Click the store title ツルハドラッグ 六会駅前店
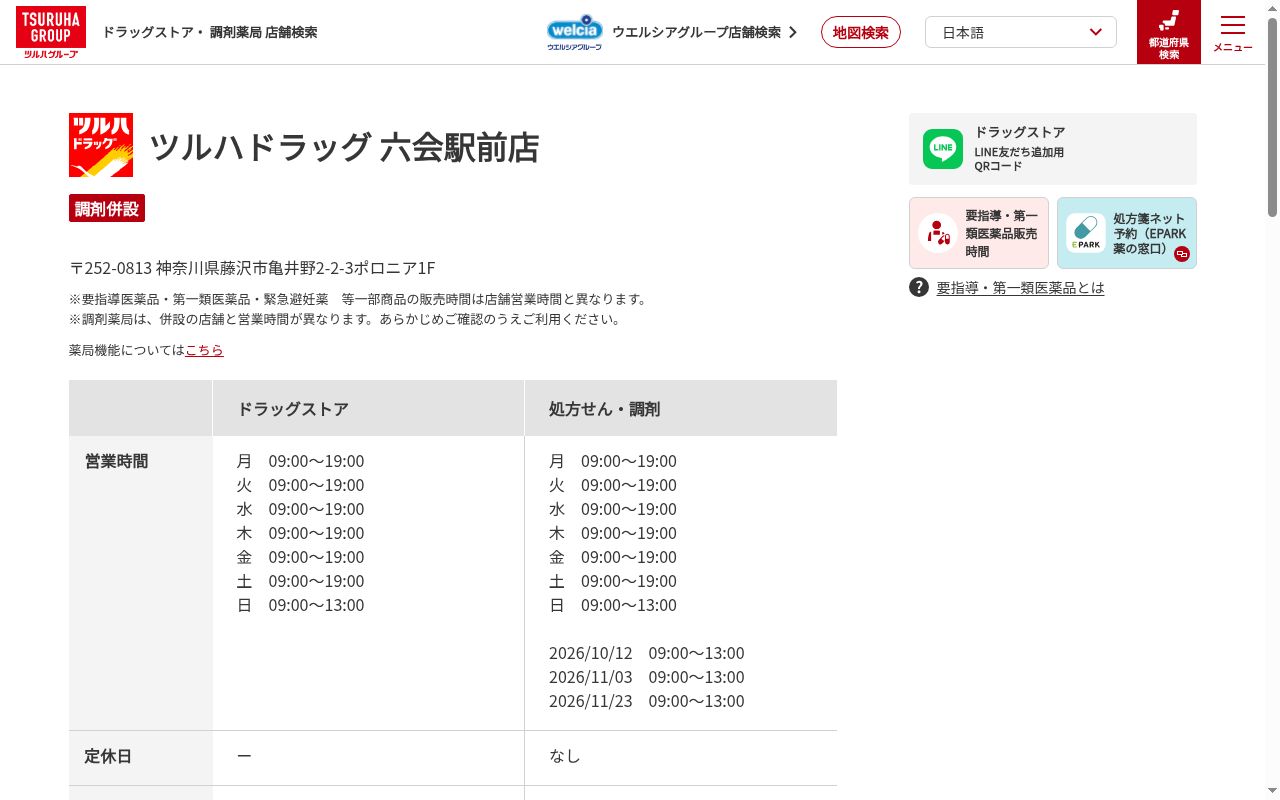The width and height of the screenshot is (1280, 800). [x=344, y=147]
